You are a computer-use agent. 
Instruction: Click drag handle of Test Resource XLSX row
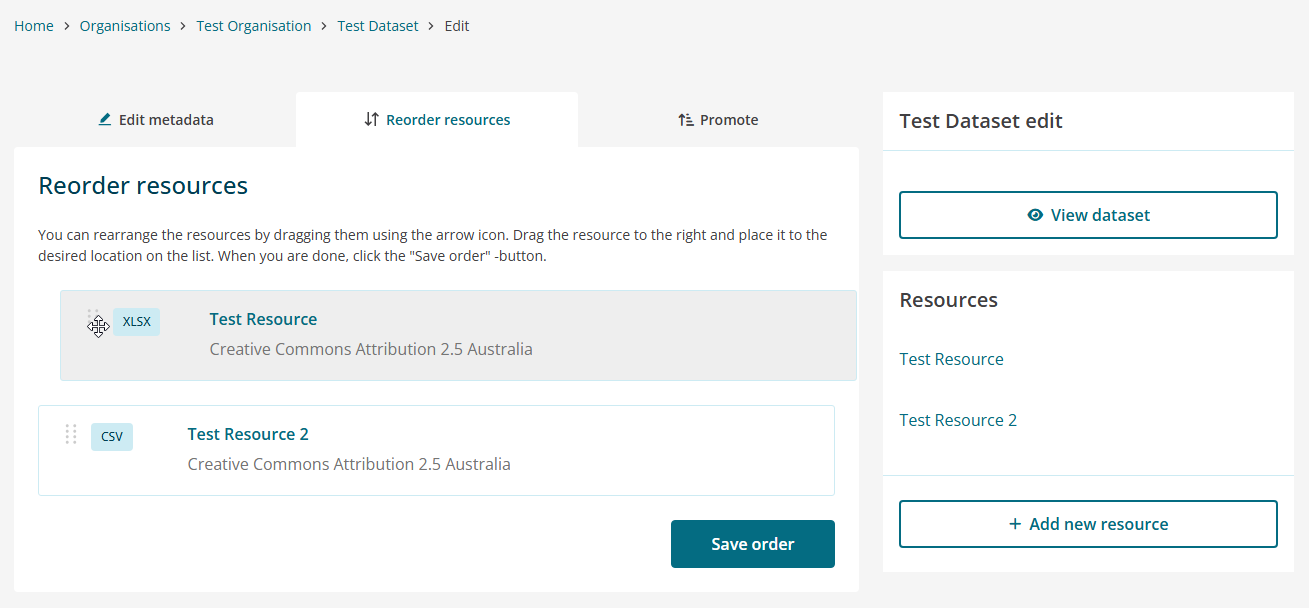coord(93,319)
